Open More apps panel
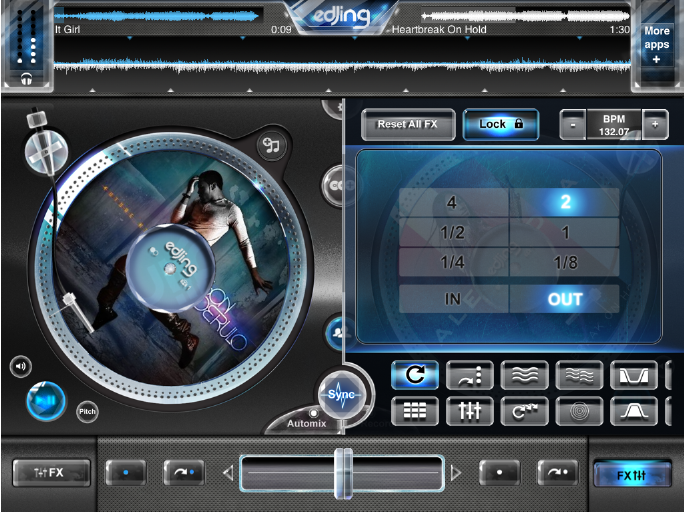 tap(657, 44)
